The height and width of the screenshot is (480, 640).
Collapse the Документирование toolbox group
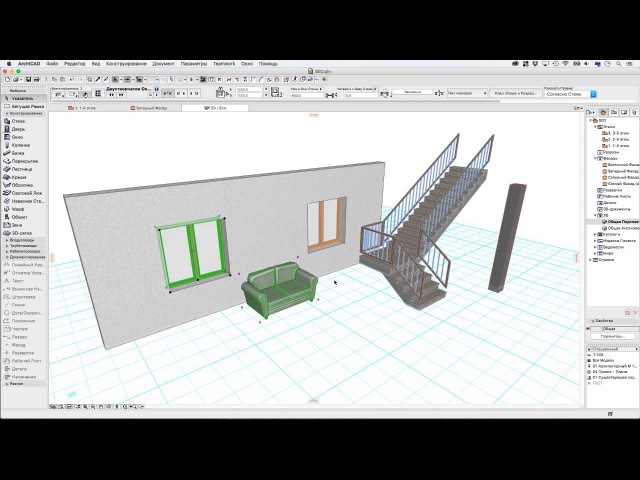click(x=7, y=257)
